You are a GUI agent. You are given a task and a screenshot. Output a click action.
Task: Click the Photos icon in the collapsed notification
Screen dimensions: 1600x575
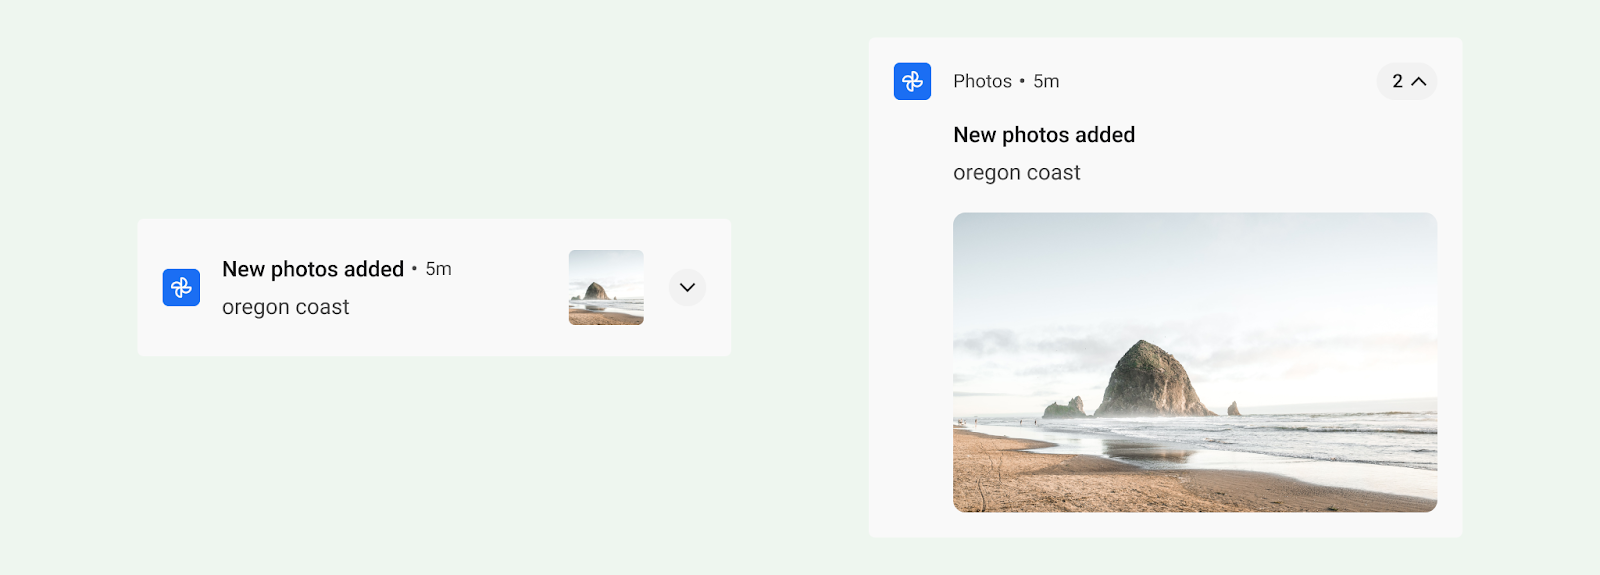coord(181,288)
